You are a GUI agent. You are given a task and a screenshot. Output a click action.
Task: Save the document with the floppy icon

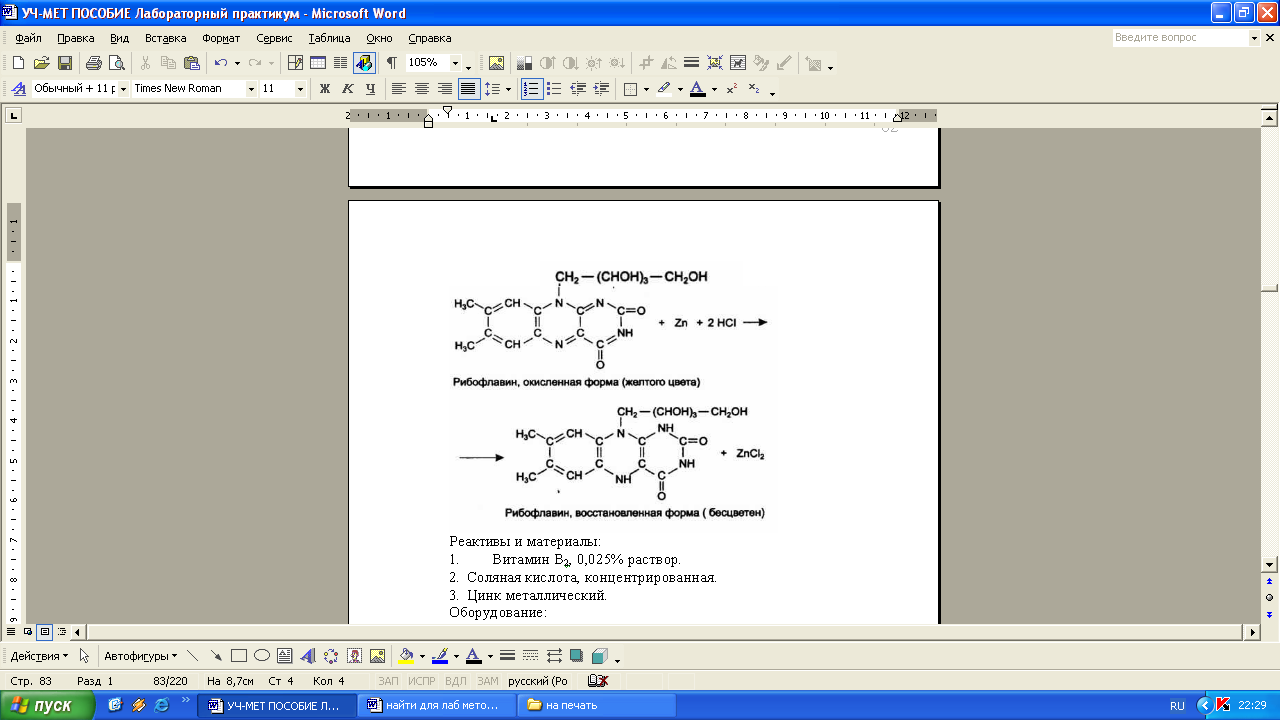[x=64, y=63]
